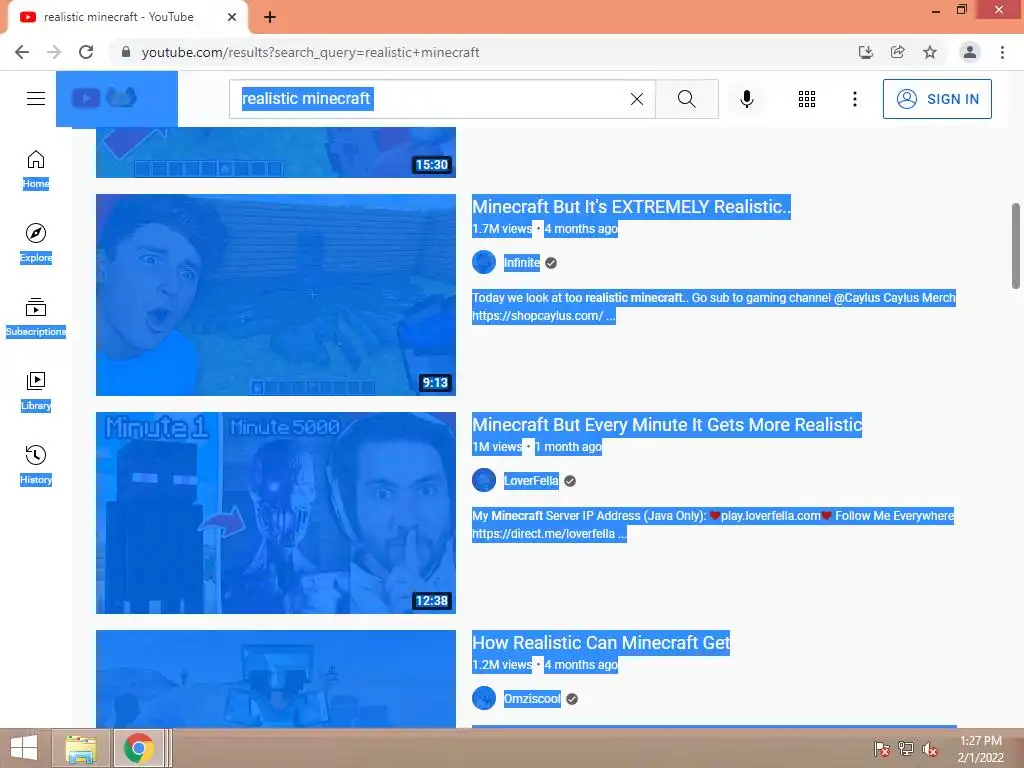1024x768 pixels.
Task: Open History in the sidebar
Action: (x=36, y=465)
